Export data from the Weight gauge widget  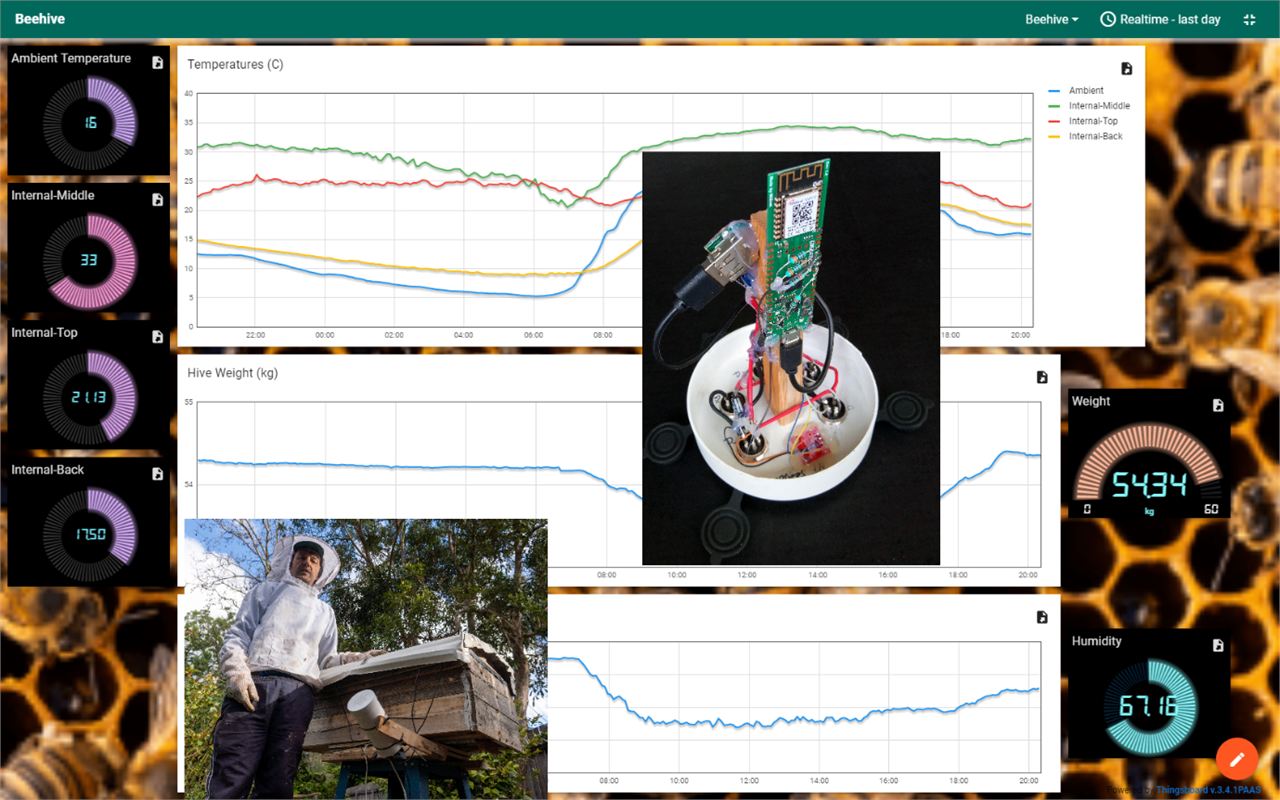[1218, 405]
